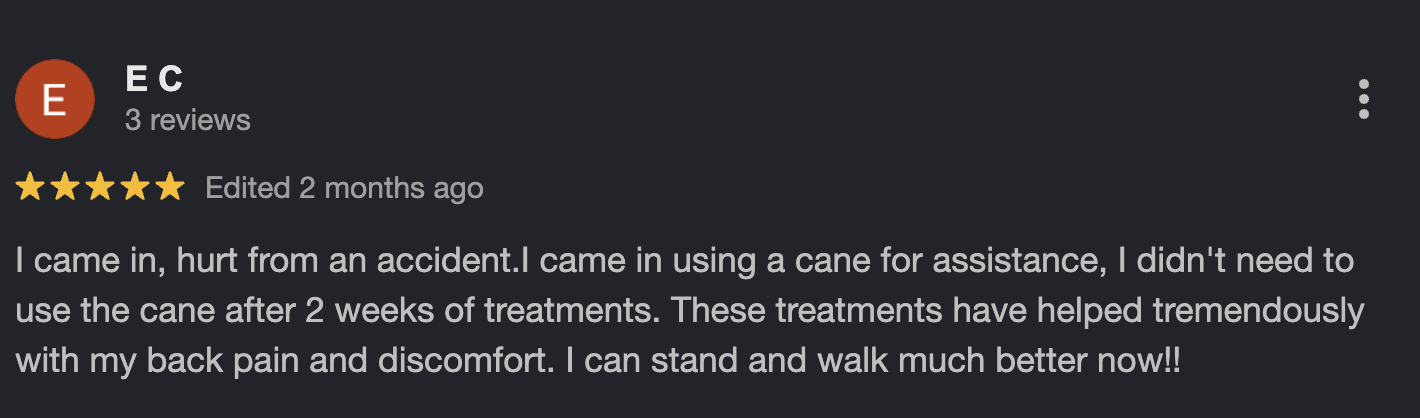Image resolution: width=1420 pixels, height=418 pixels.
Task: Click the Edited 2 months ago timestamp
Action: pyautogui.click(x=344, y=188)
